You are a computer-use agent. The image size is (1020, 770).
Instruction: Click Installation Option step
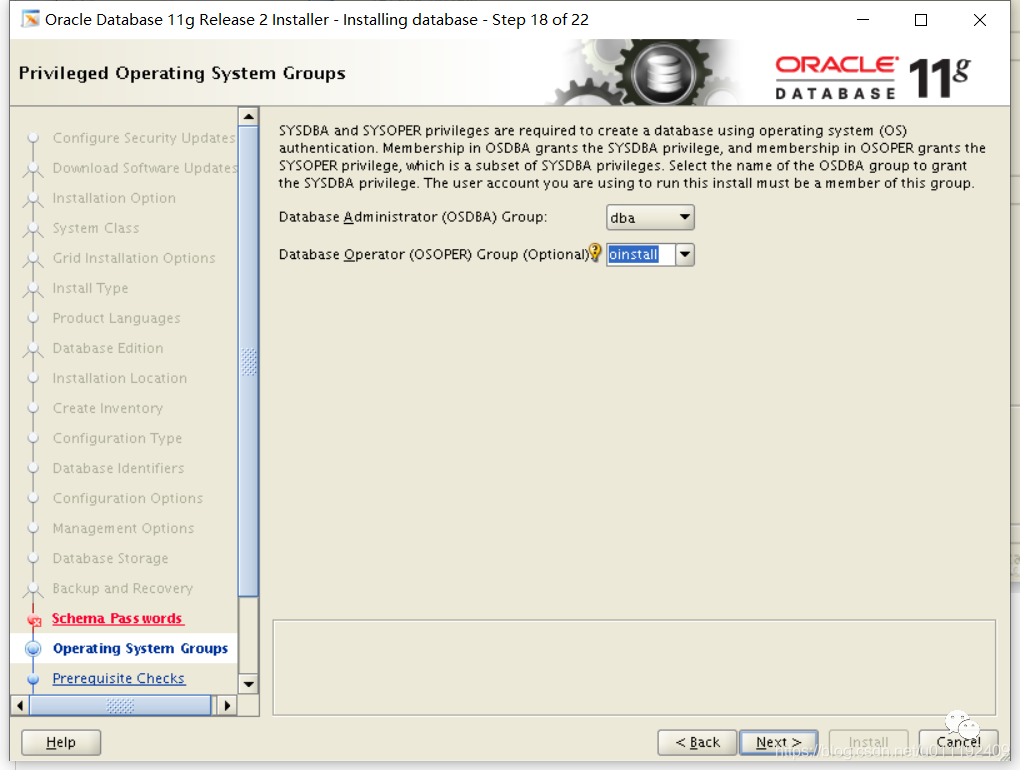(x=114, y=198)
